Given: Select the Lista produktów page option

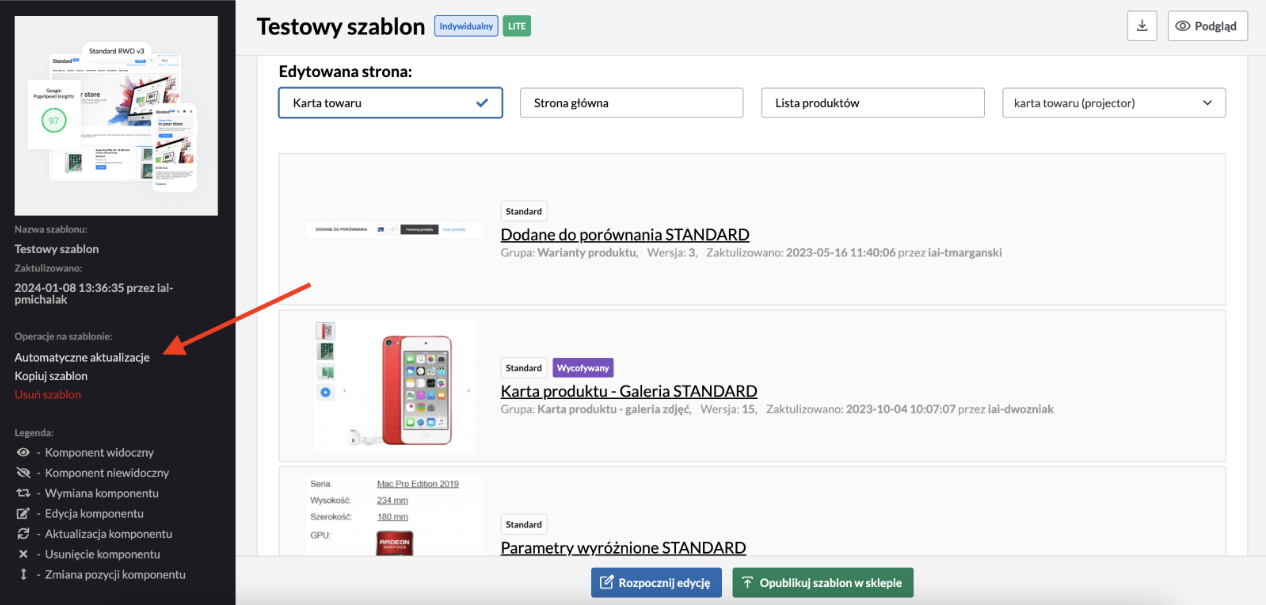Looking at the screenshot, I should coord(872,103).
